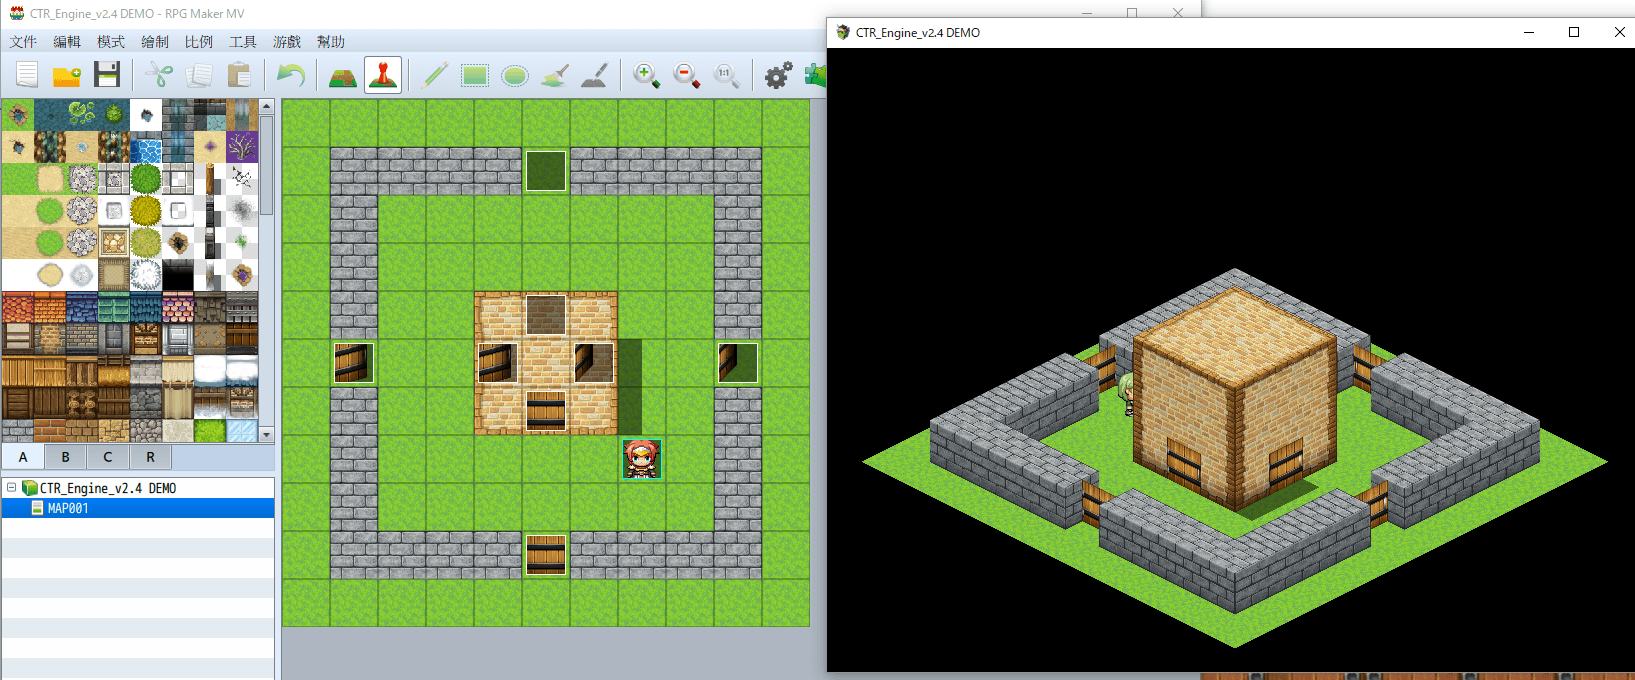This screenshot has width=1635, height=680.
Task: Zoom out of the map
Action: pyautogui.click(x=687, y=75)
